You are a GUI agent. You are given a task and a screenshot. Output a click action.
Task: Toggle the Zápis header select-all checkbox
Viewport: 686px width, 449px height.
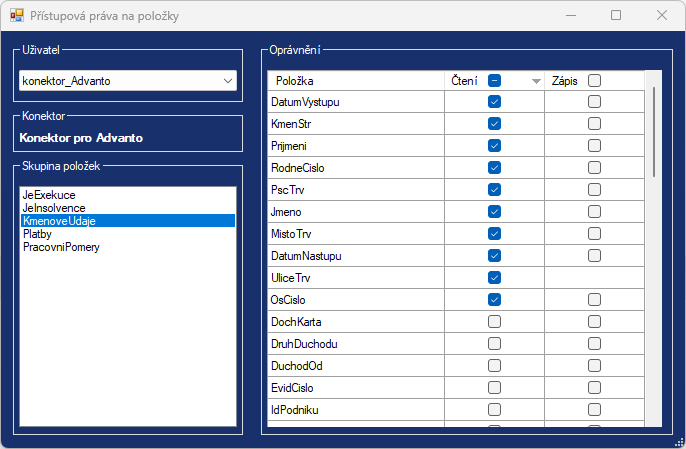pos(594,81)
